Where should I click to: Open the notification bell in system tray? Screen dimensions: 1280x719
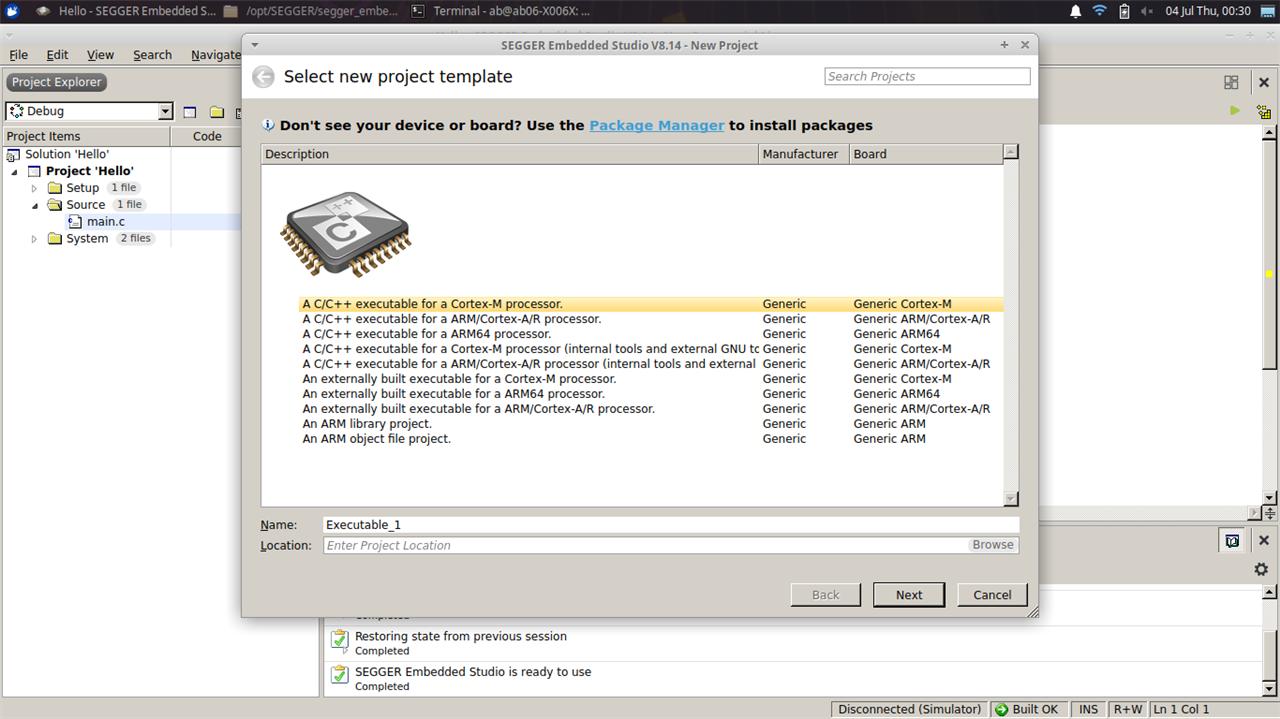click(x=1076, y=11)
